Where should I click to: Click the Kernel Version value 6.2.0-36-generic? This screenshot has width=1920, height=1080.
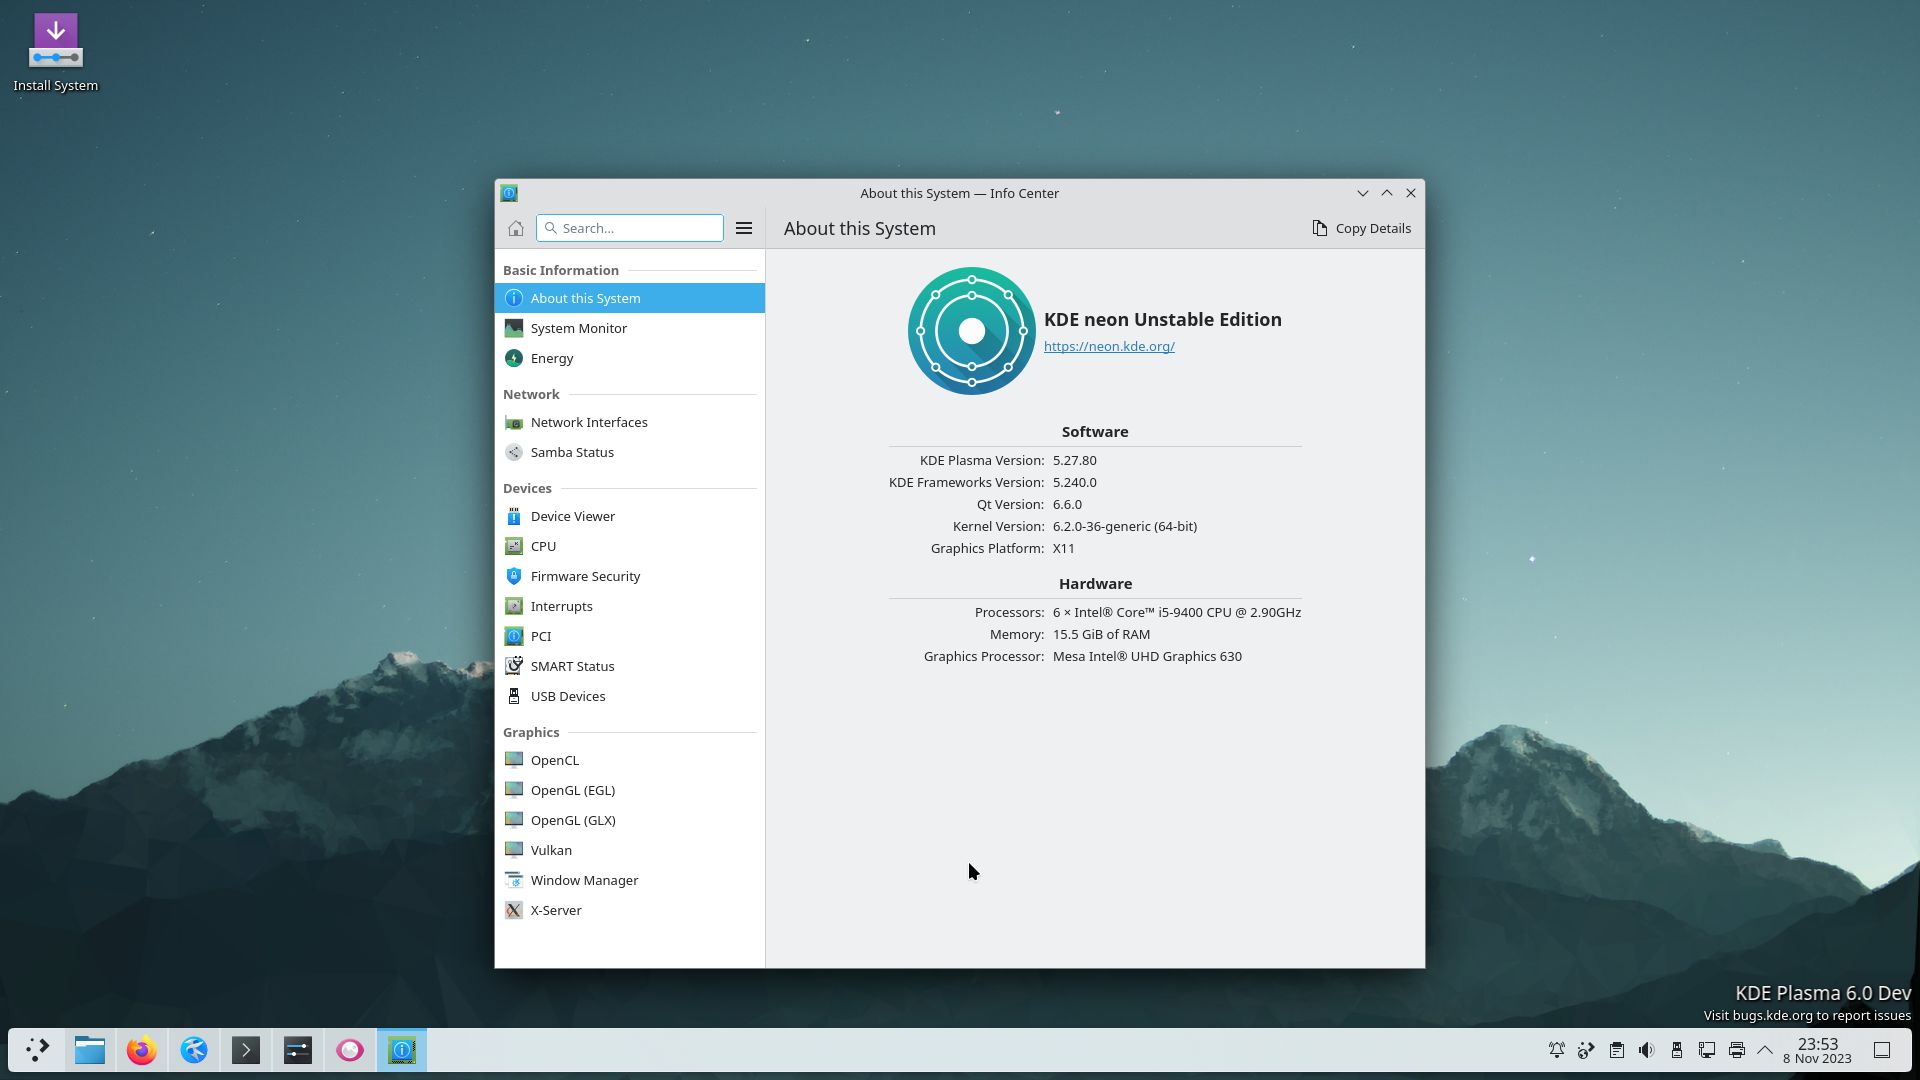1125,526
